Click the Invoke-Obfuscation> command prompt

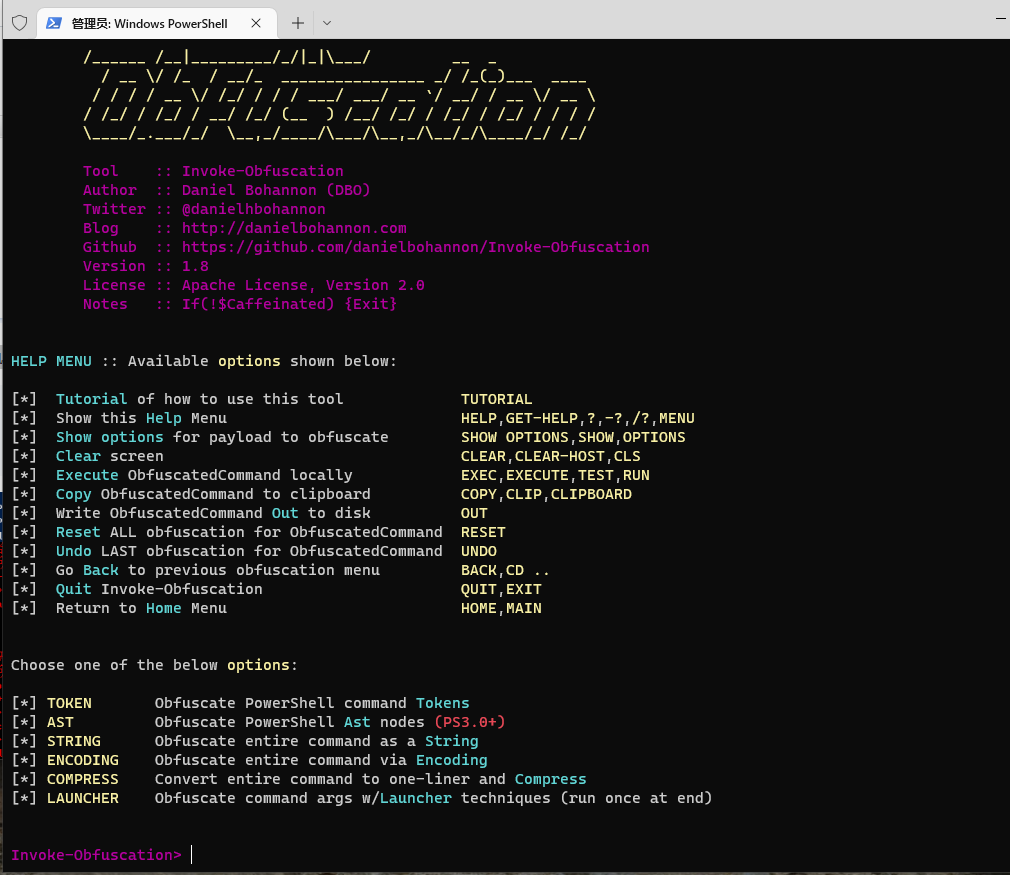tap(96, 855)
